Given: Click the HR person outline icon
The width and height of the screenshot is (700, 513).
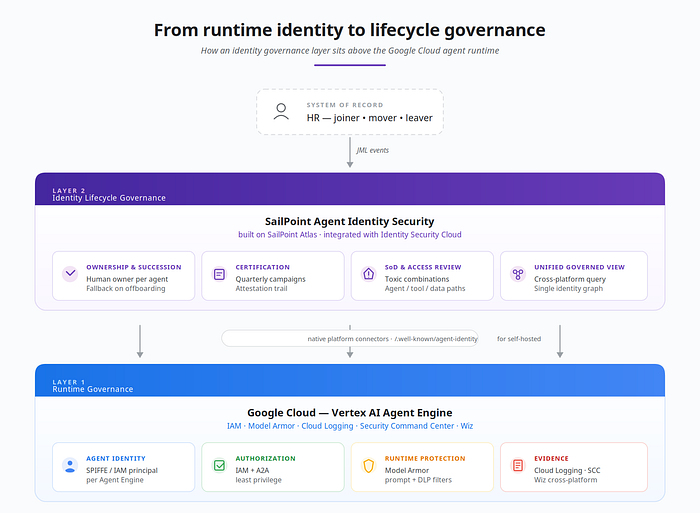Looking at the screenshot, I should click(x=281, y=112).
